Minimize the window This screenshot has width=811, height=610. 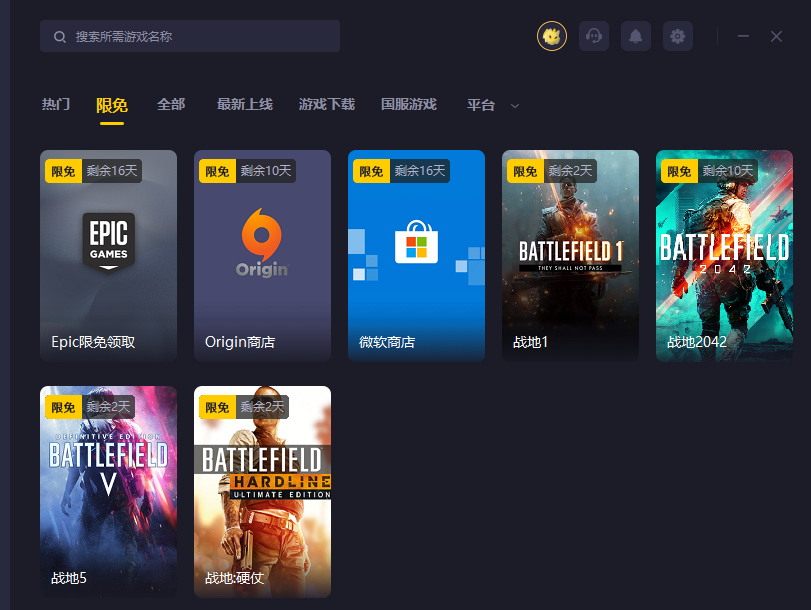tap(743, 36)
